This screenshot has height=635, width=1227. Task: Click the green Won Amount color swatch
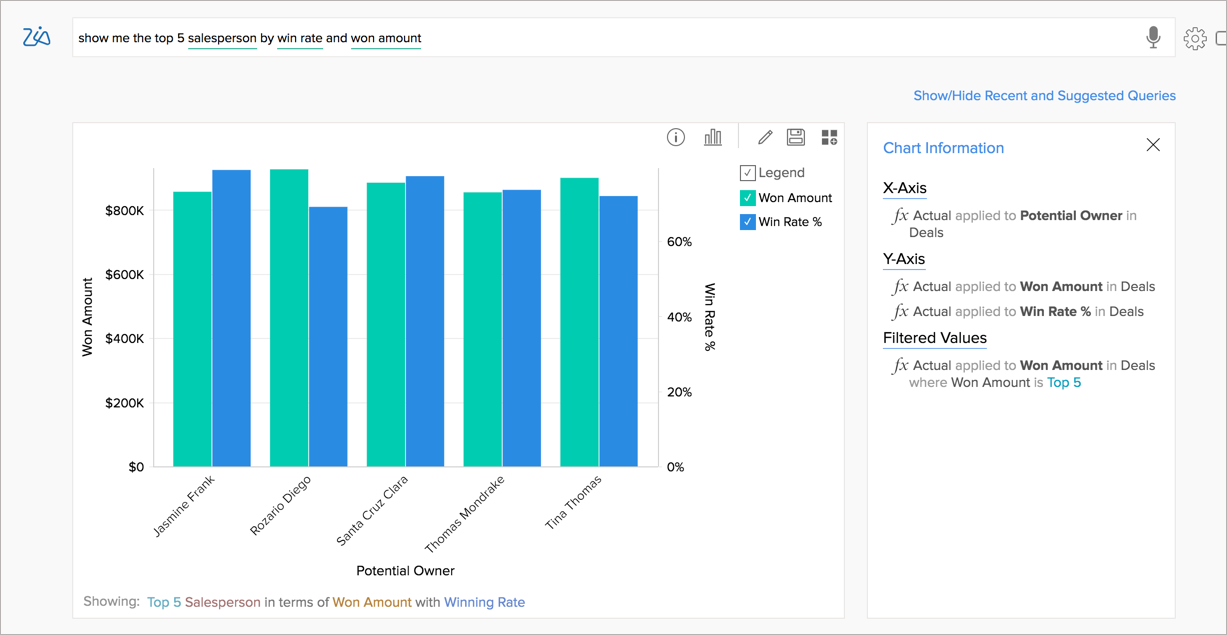(749, 197)
